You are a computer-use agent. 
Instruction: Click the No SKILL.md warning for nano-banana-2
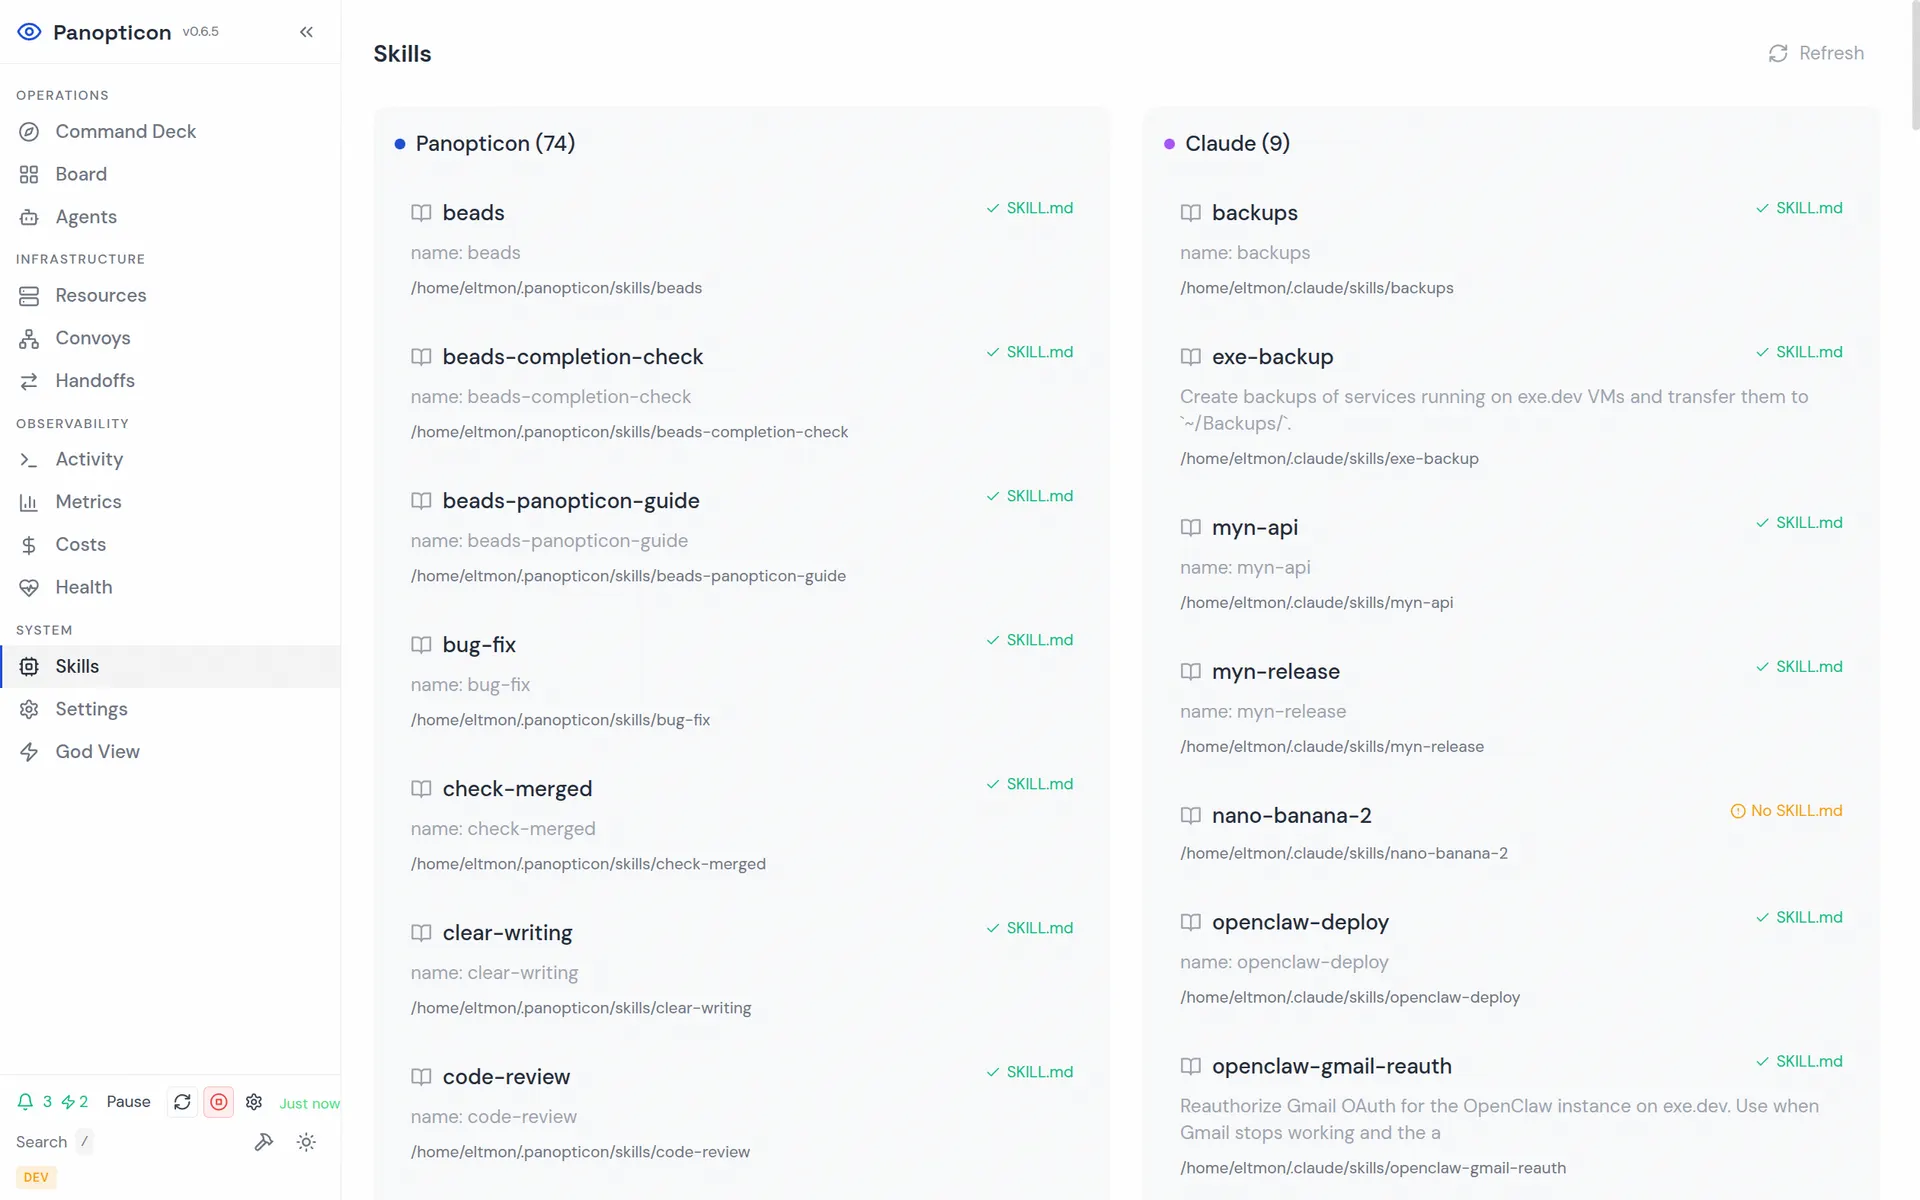[1786, 811]
